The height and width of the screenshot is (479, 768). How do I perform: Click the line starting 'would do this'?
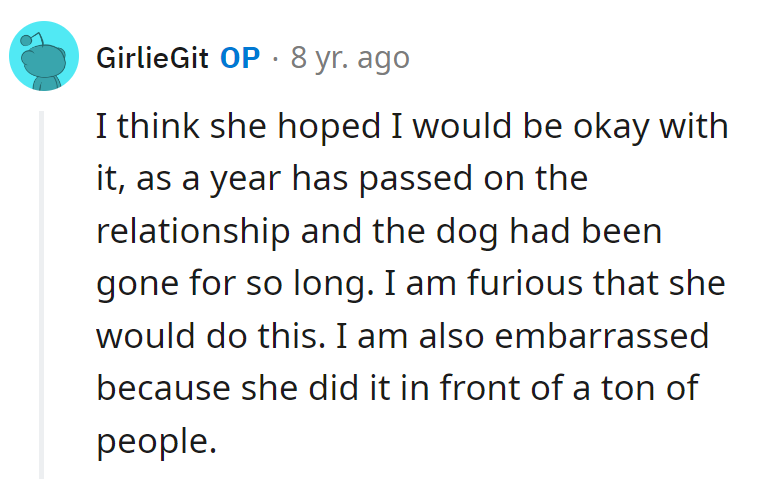pyautogui.click(x=400, y=335)
